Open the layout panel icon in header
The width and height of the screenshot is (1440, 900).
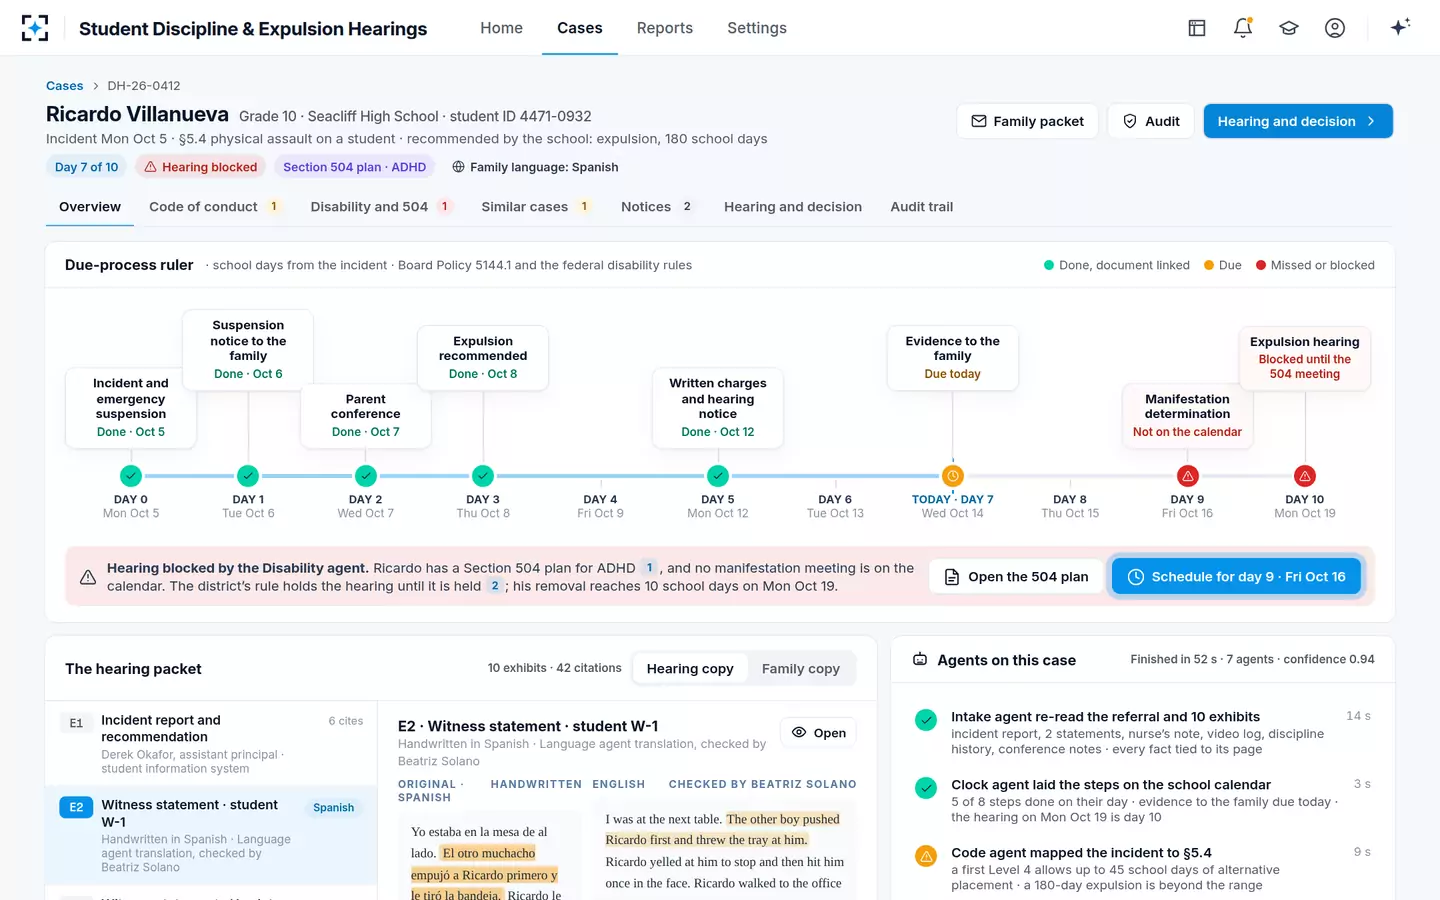1197,28
